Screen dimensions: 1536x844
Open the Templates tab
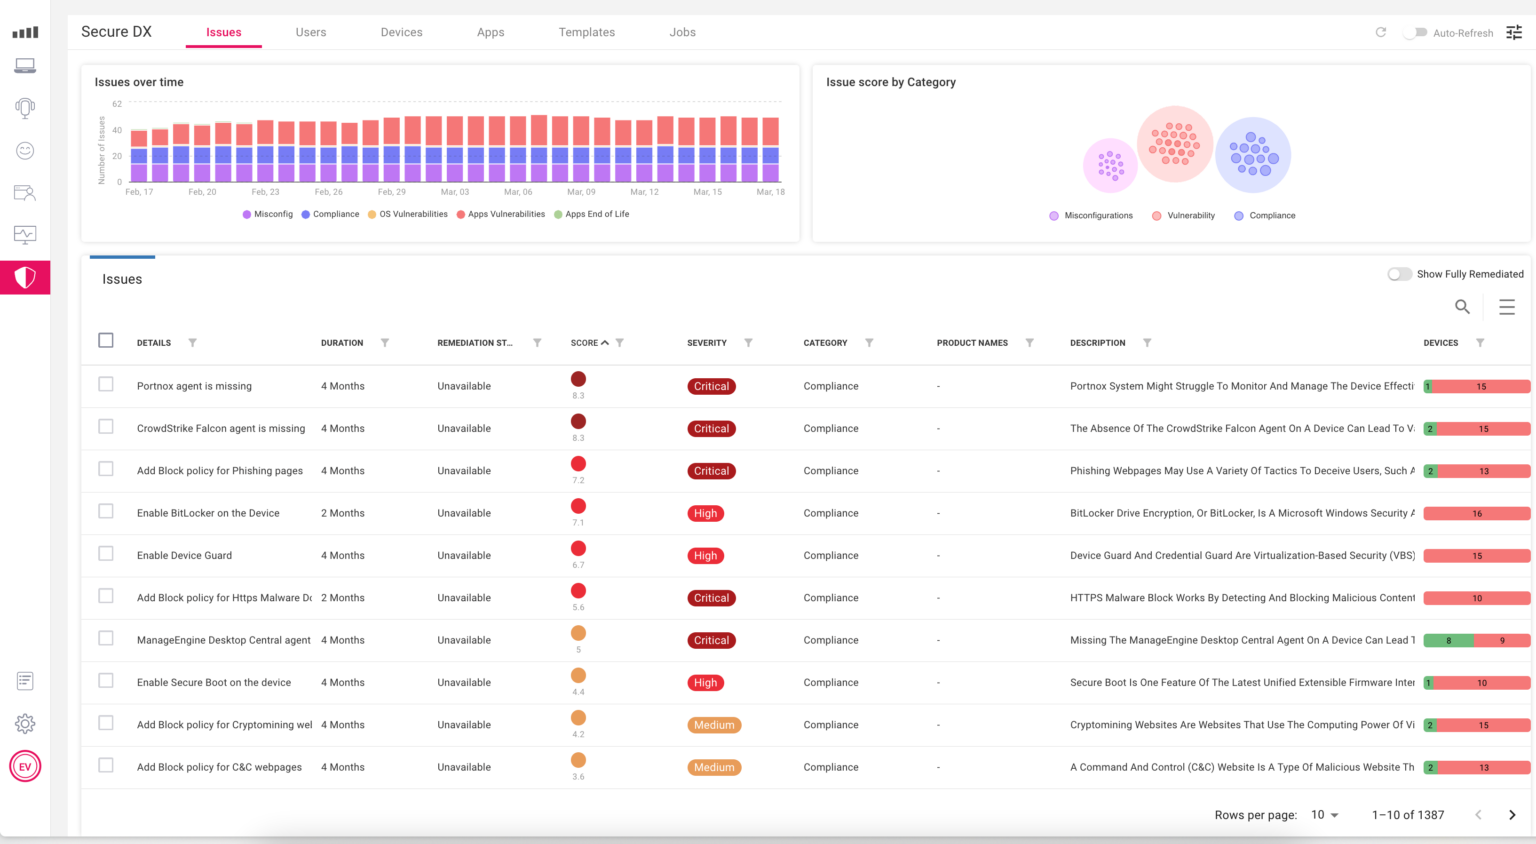click(x=587, y=32)
